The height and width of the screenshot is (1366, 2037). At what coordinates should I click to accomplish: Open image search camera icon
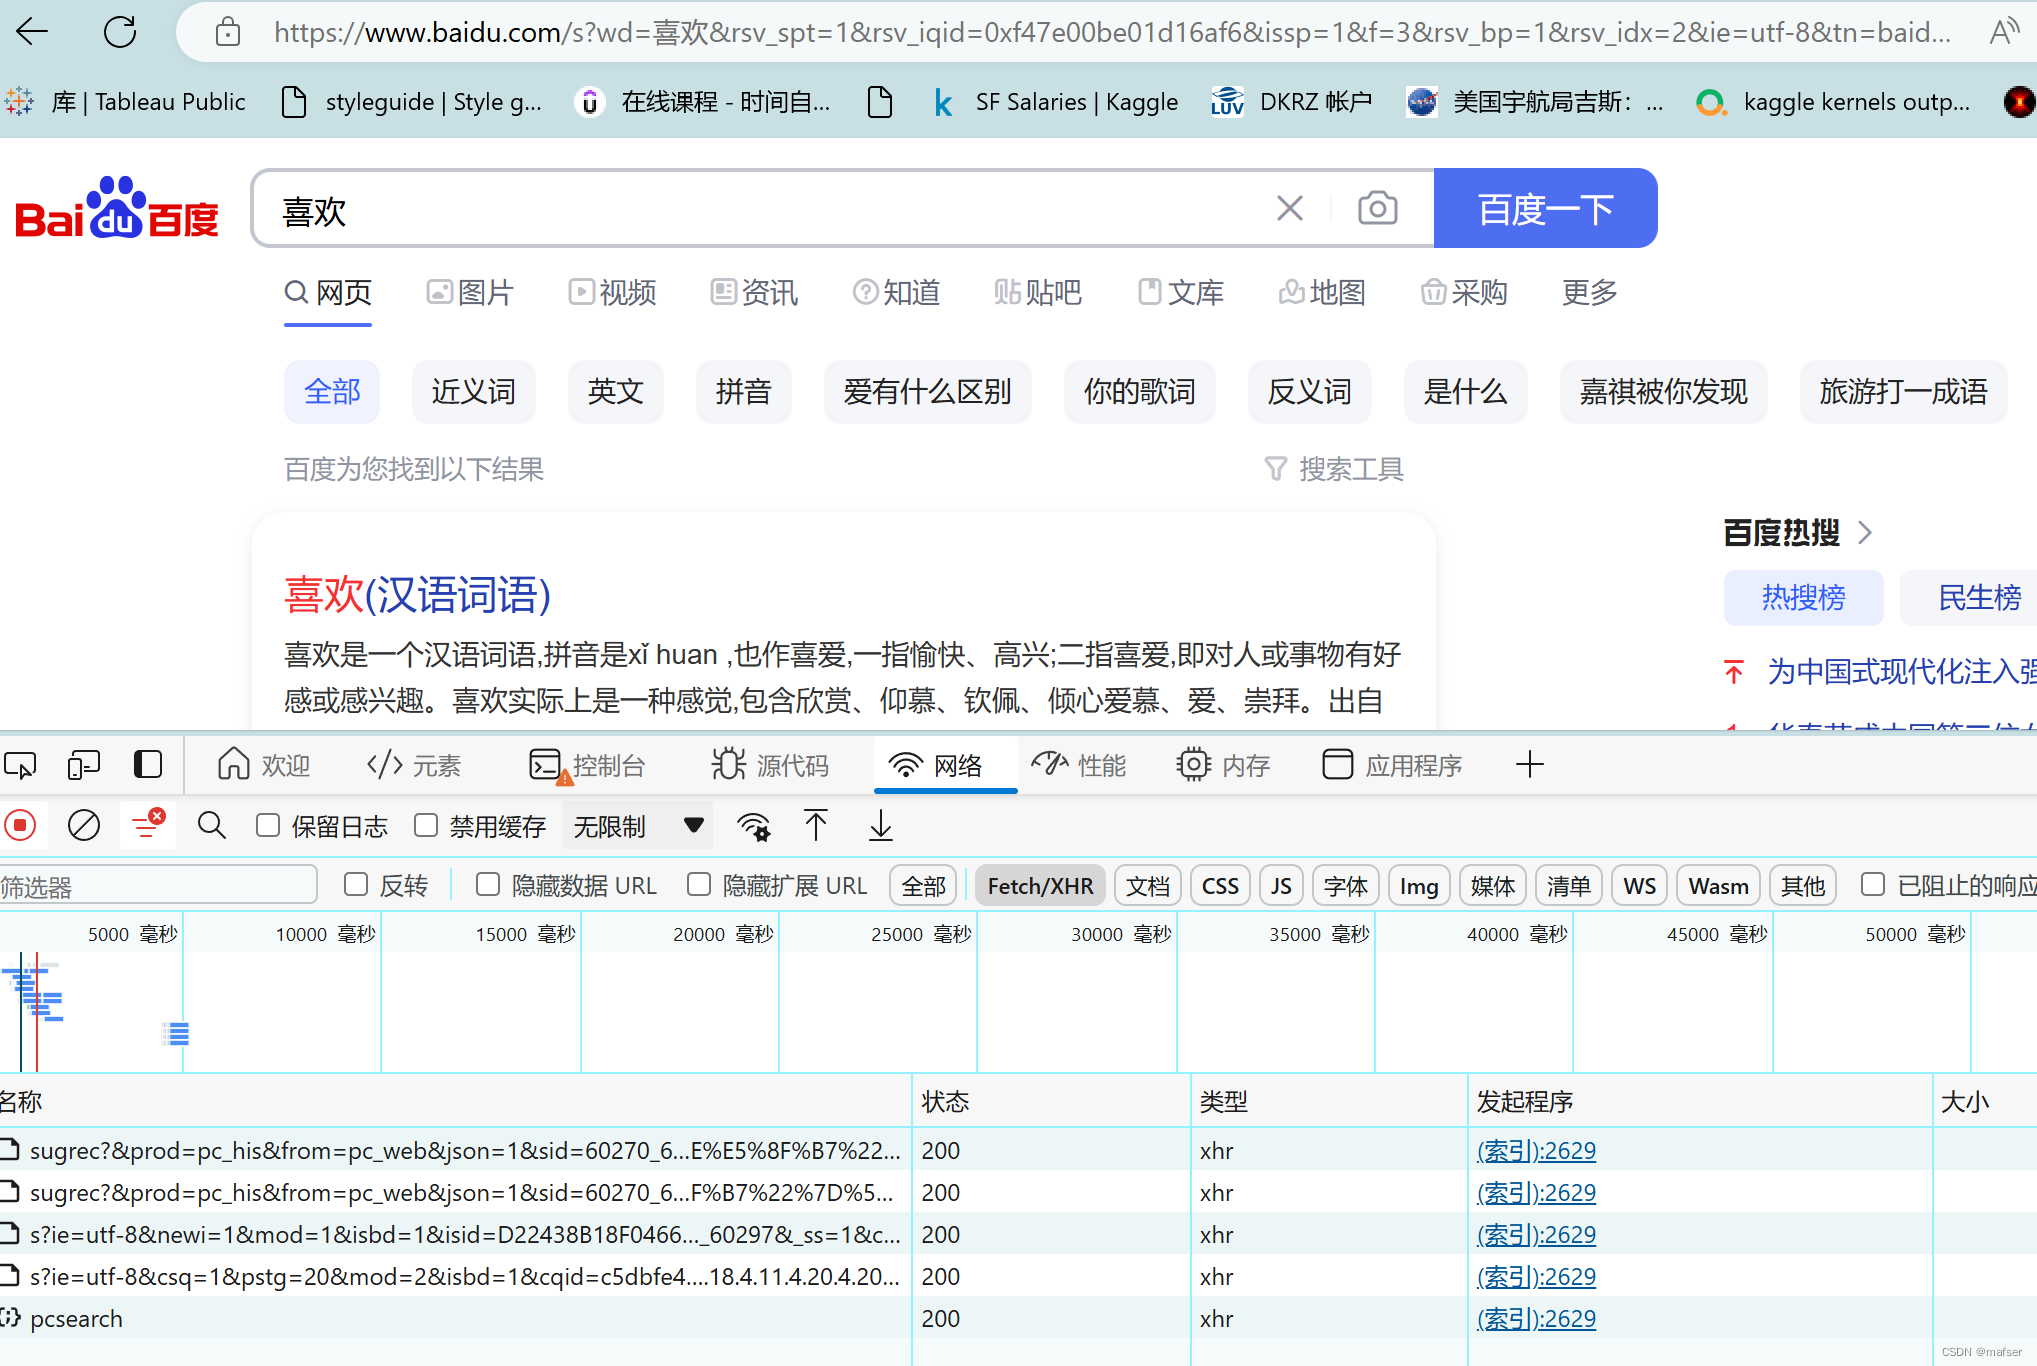[1377, 208]
